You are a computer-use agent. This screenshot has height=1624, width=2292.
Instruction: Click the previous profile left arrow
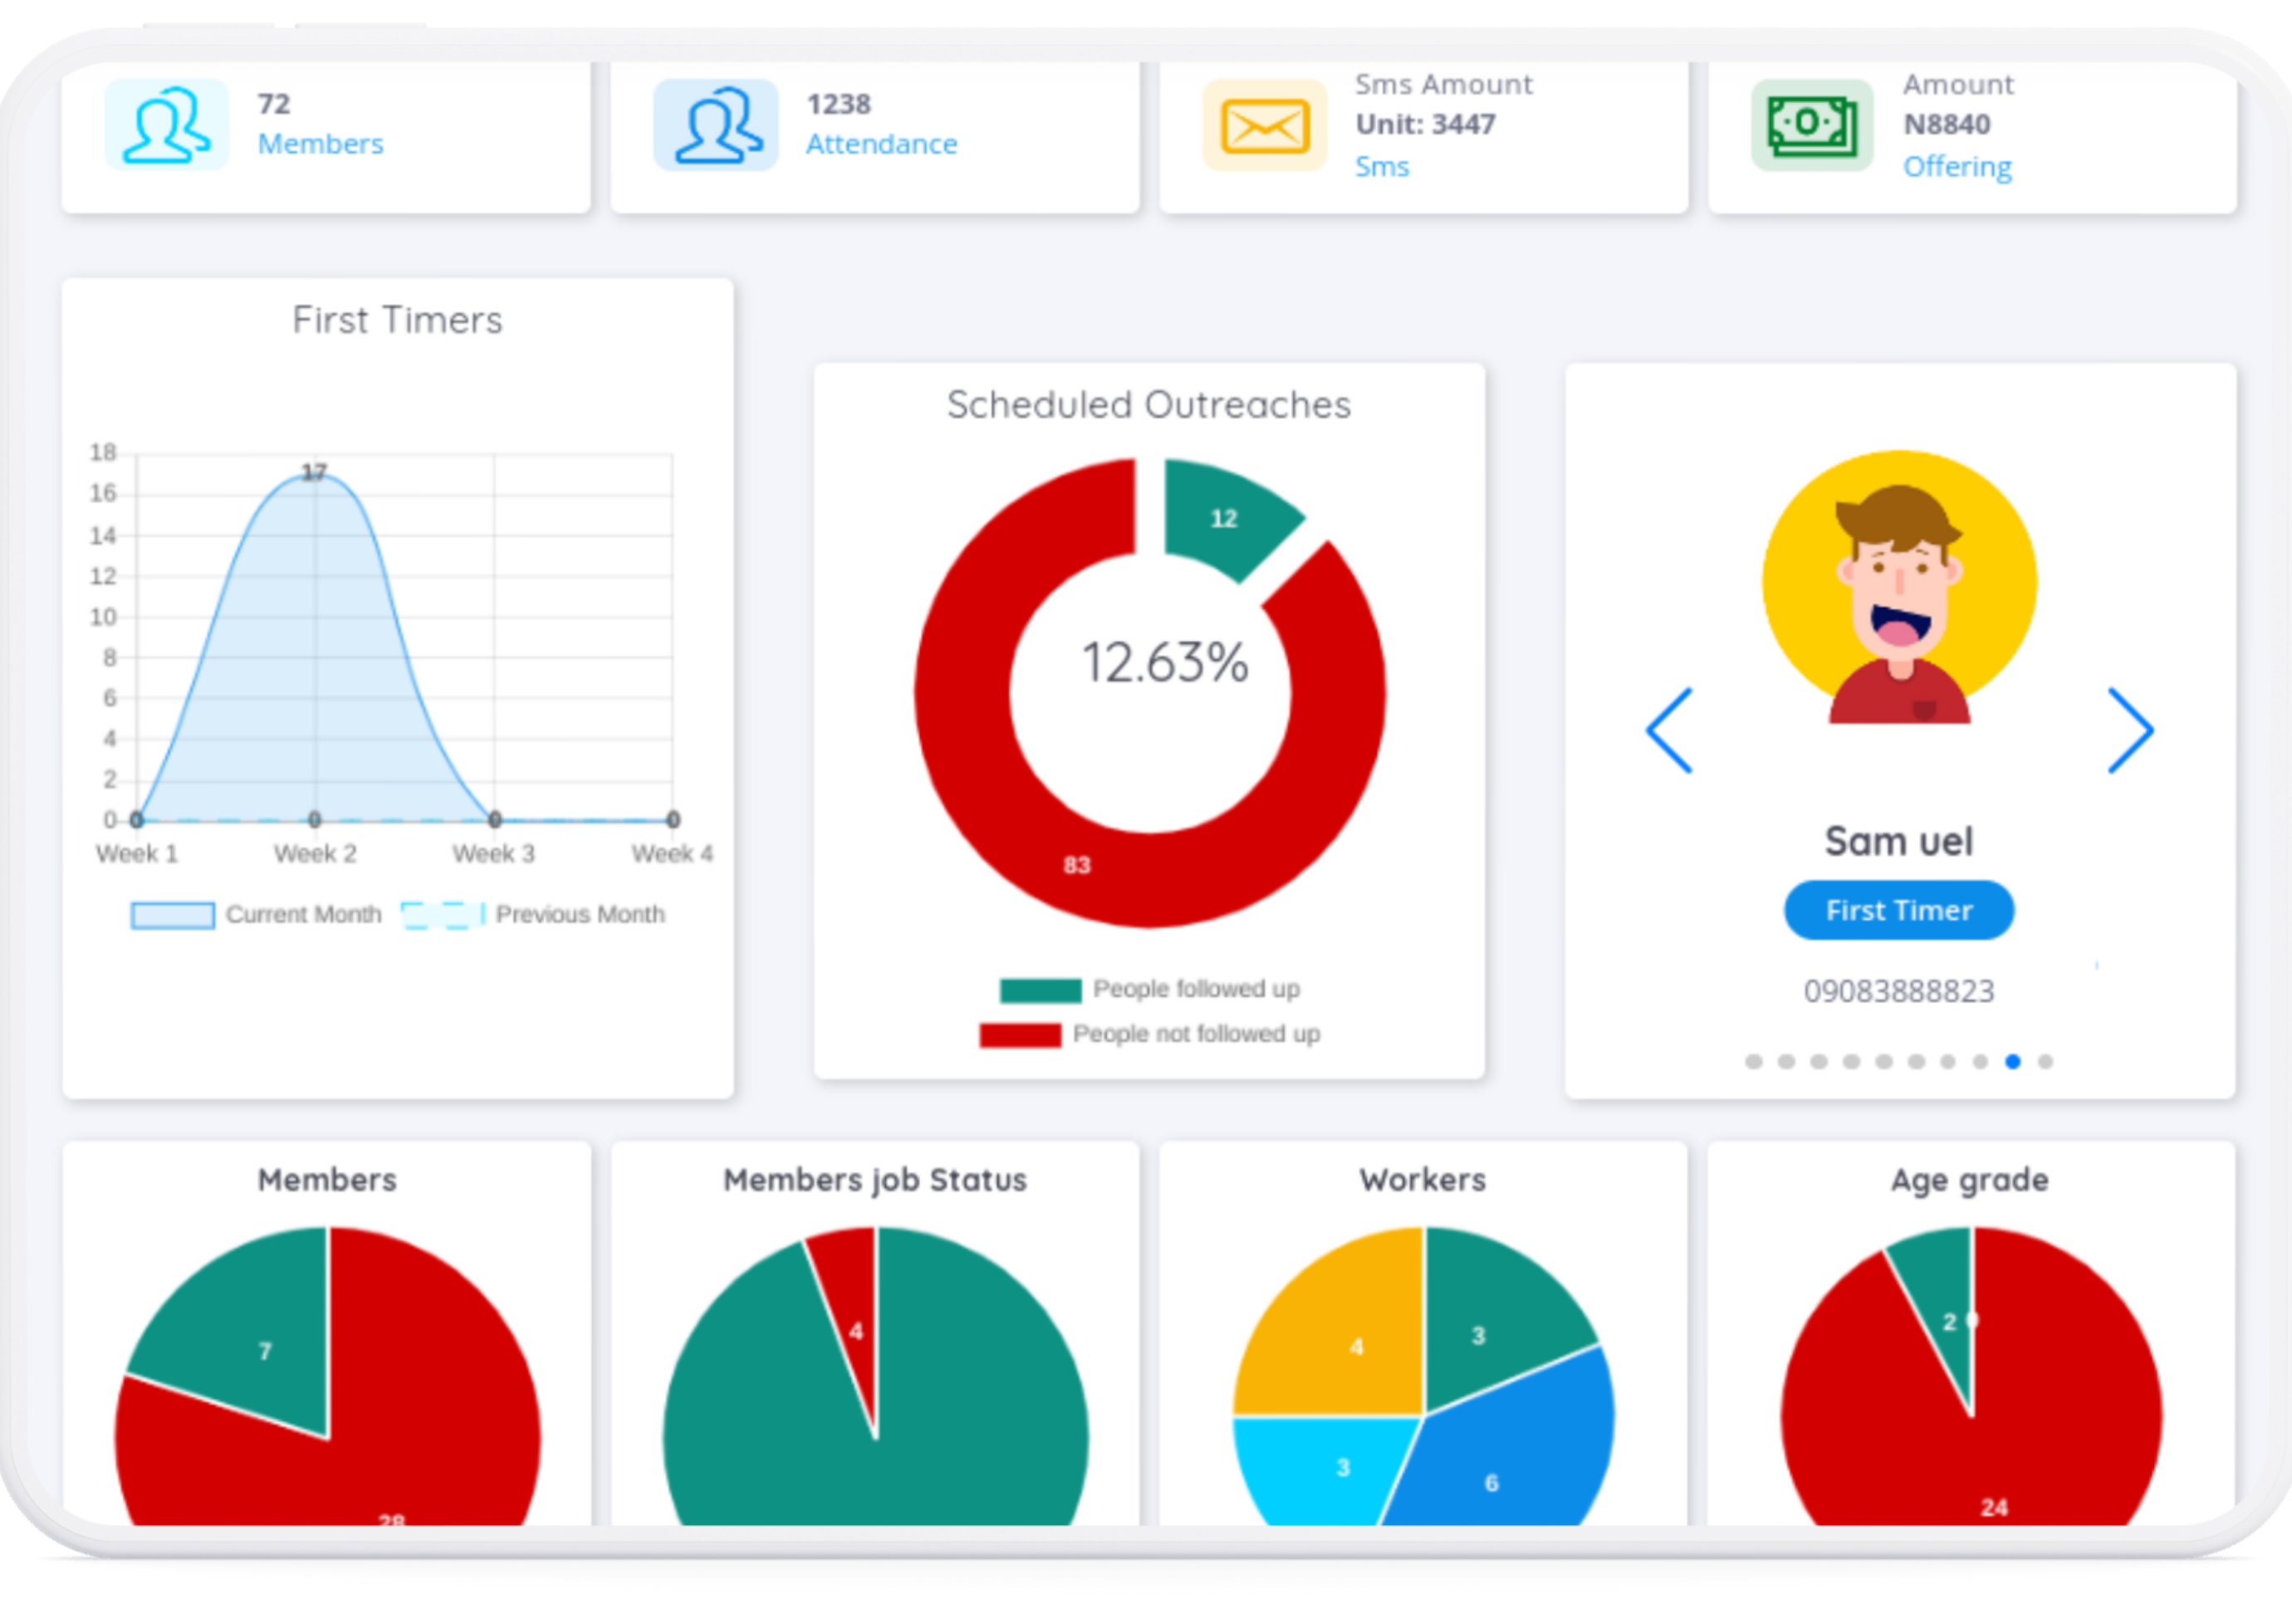coord(1669,730)
